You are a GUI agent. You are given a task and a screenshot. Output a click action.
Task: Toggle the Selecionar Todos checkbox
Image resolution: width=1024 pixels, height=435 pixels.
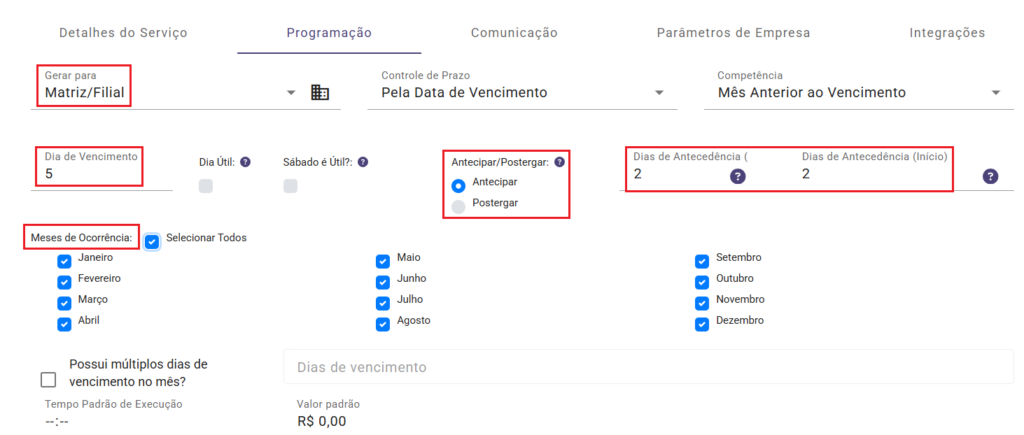pyautogui.click(x=152, y=241)
